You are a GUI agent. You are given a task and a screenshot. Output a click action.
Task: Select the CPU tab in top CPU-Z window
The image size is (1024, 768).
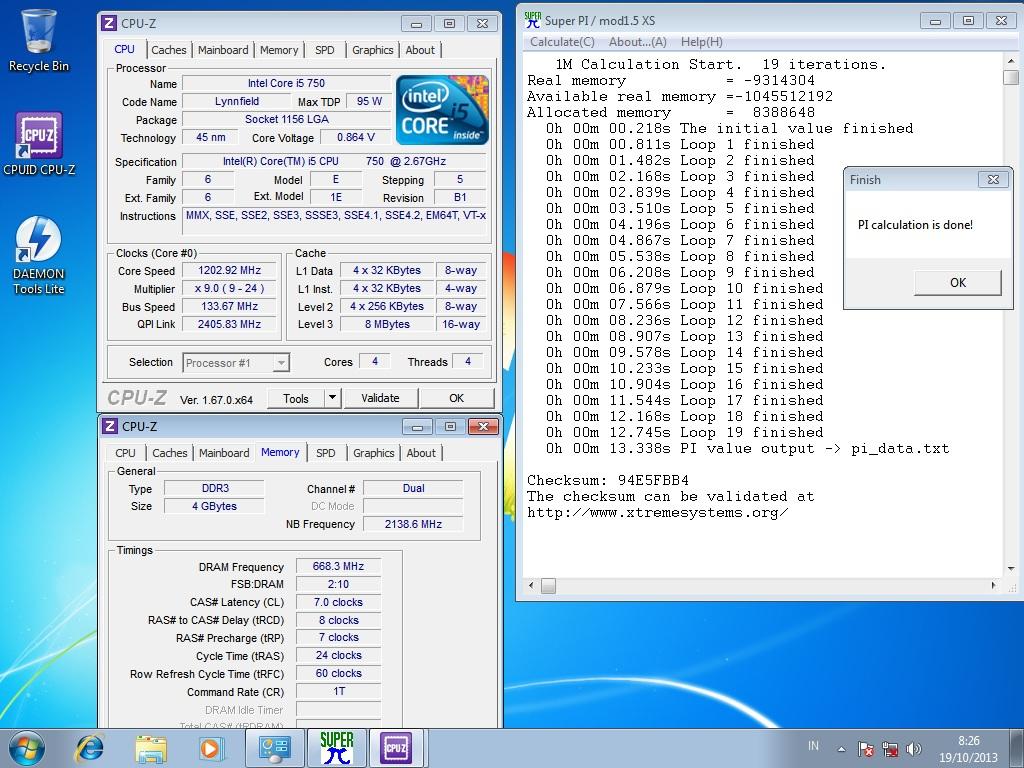(124, 49)
